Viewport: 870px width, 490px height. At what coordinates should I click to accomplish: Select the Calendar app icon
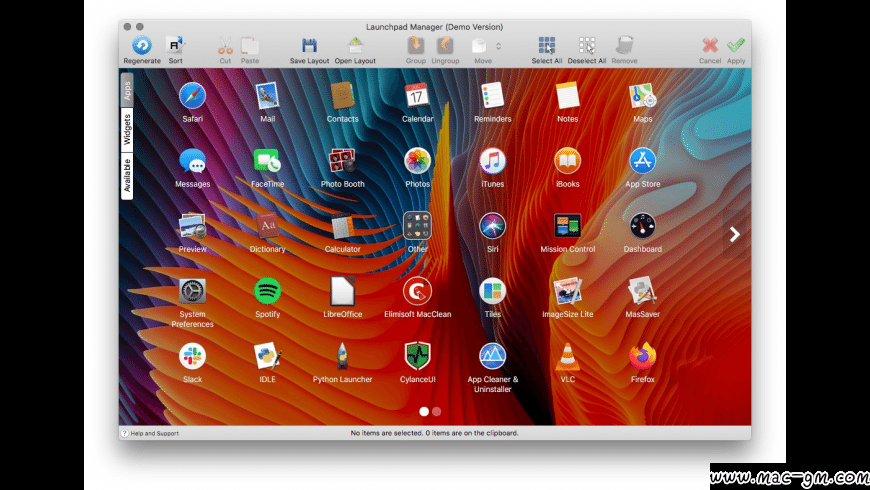point(417,96)
